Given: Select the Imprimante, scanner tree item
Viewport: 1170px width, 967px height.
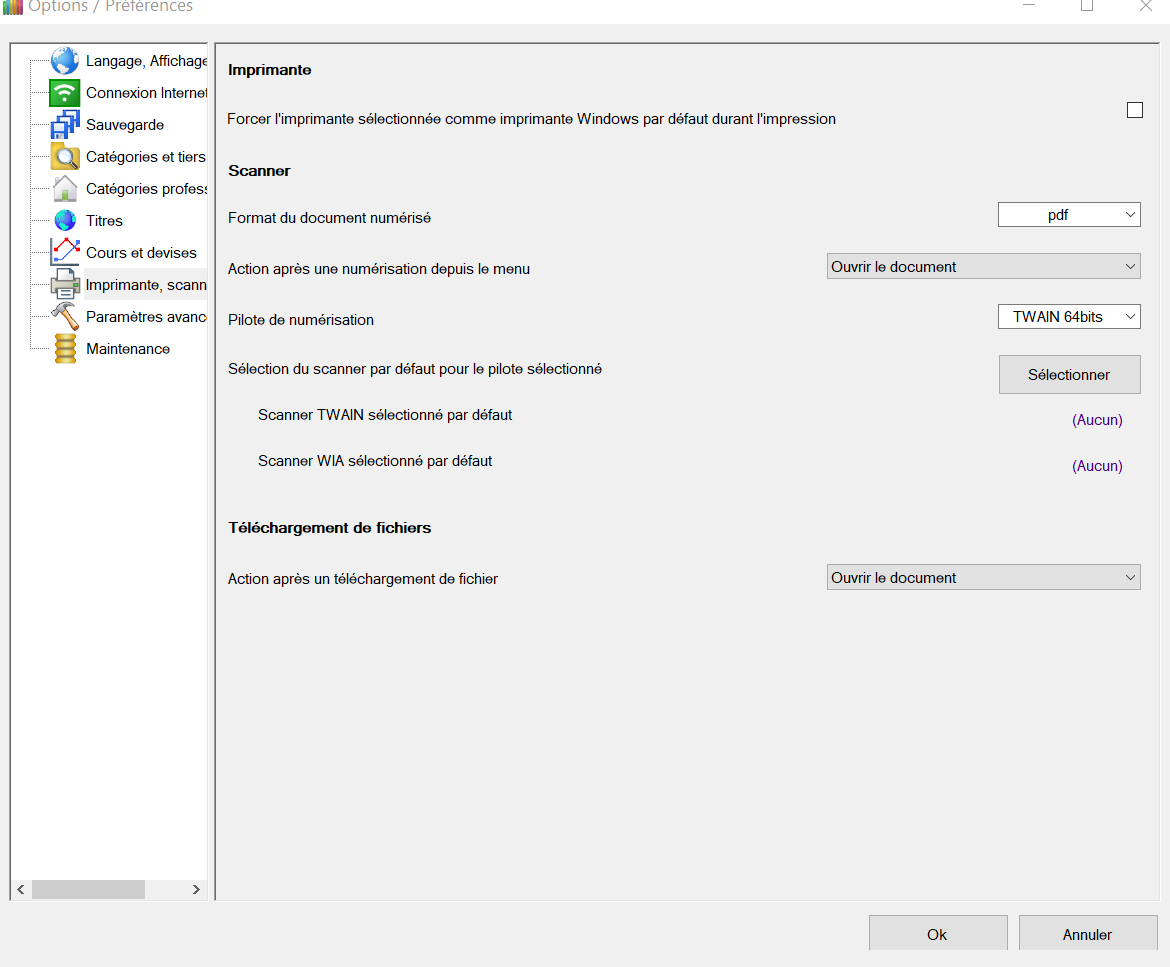Looking at the screenshot, I should [x=145, y=285].
